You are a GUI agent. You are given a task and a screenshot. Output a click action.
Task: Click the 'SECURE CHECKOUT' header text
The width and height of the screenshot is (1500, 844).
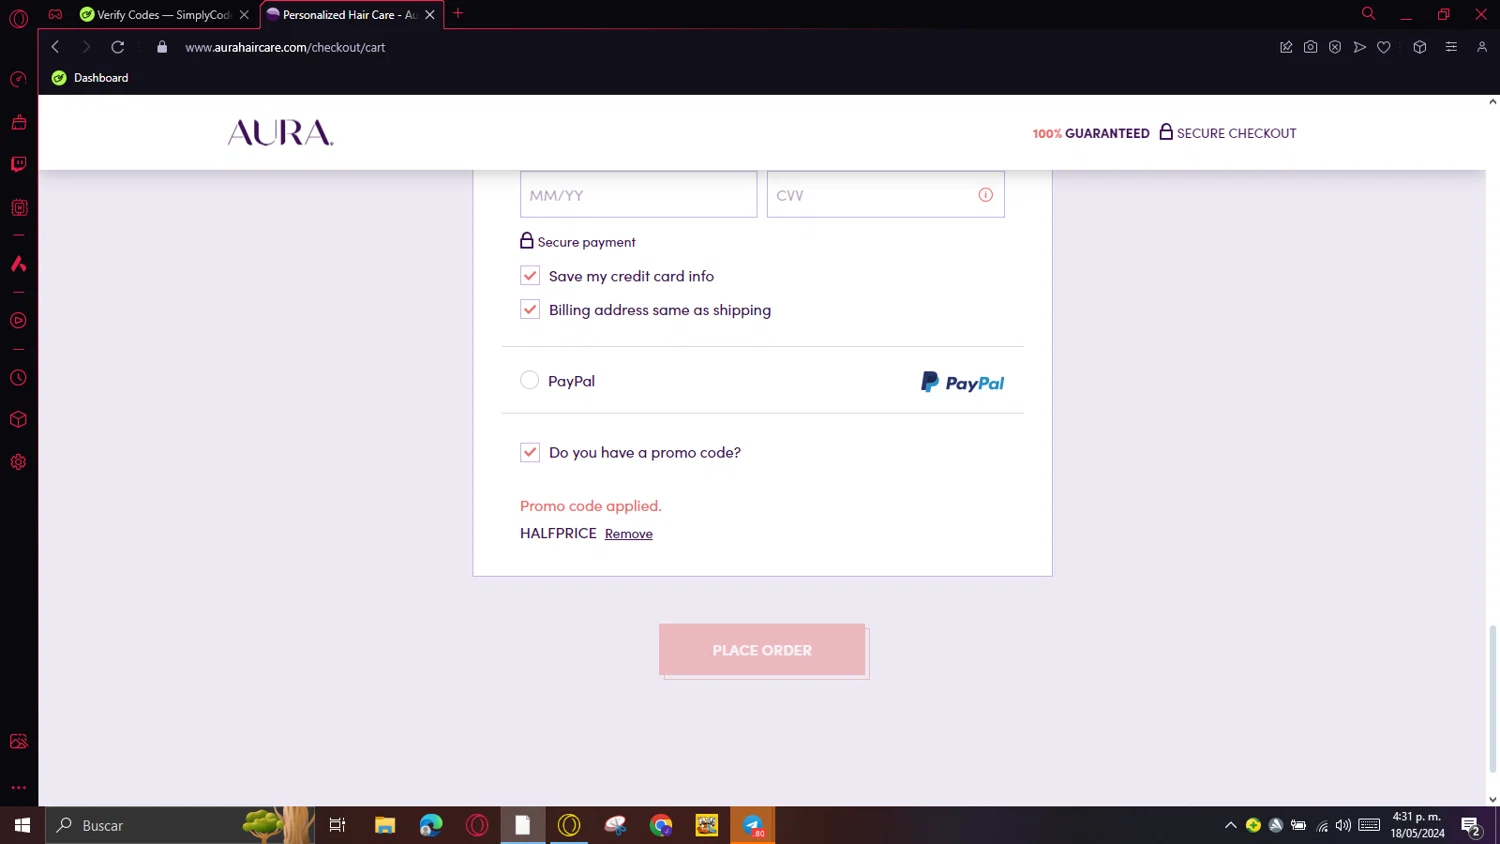tap(1236, 133)
